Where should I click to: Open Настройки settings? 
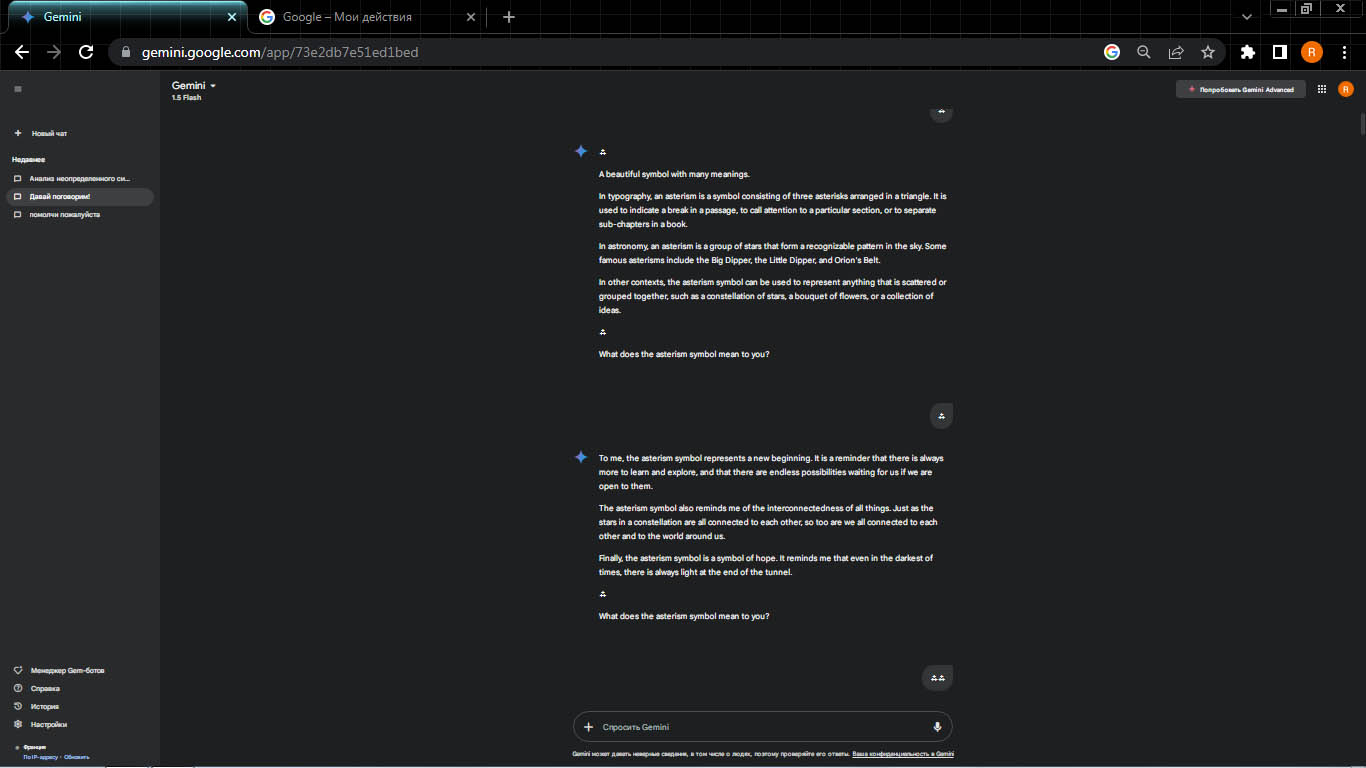point(40,724)
